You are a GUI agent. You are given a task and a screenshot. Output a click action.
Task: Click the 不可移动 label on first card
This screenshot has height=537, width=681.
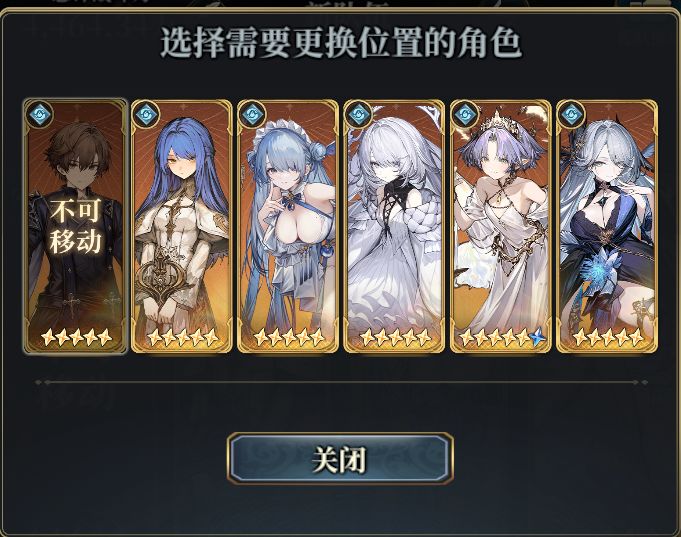tap(76, 226)
